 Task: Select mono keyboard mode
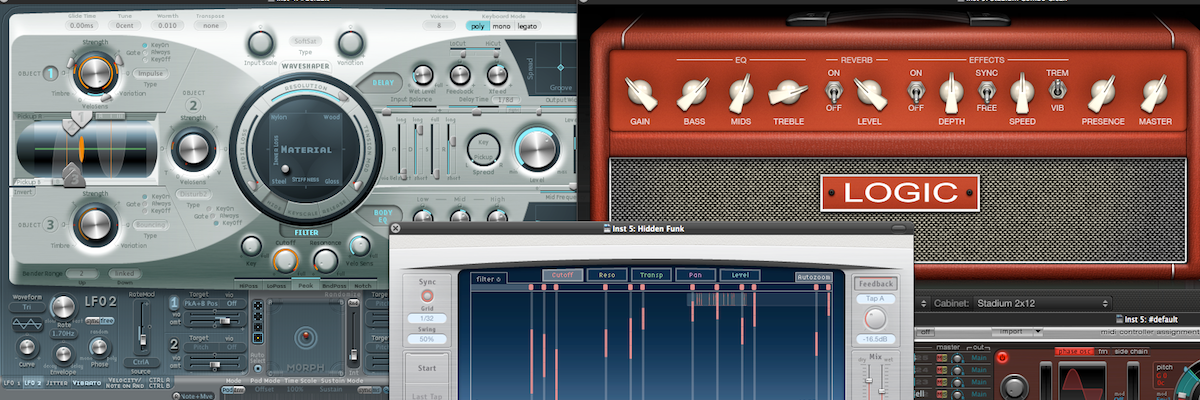(502, 25)
